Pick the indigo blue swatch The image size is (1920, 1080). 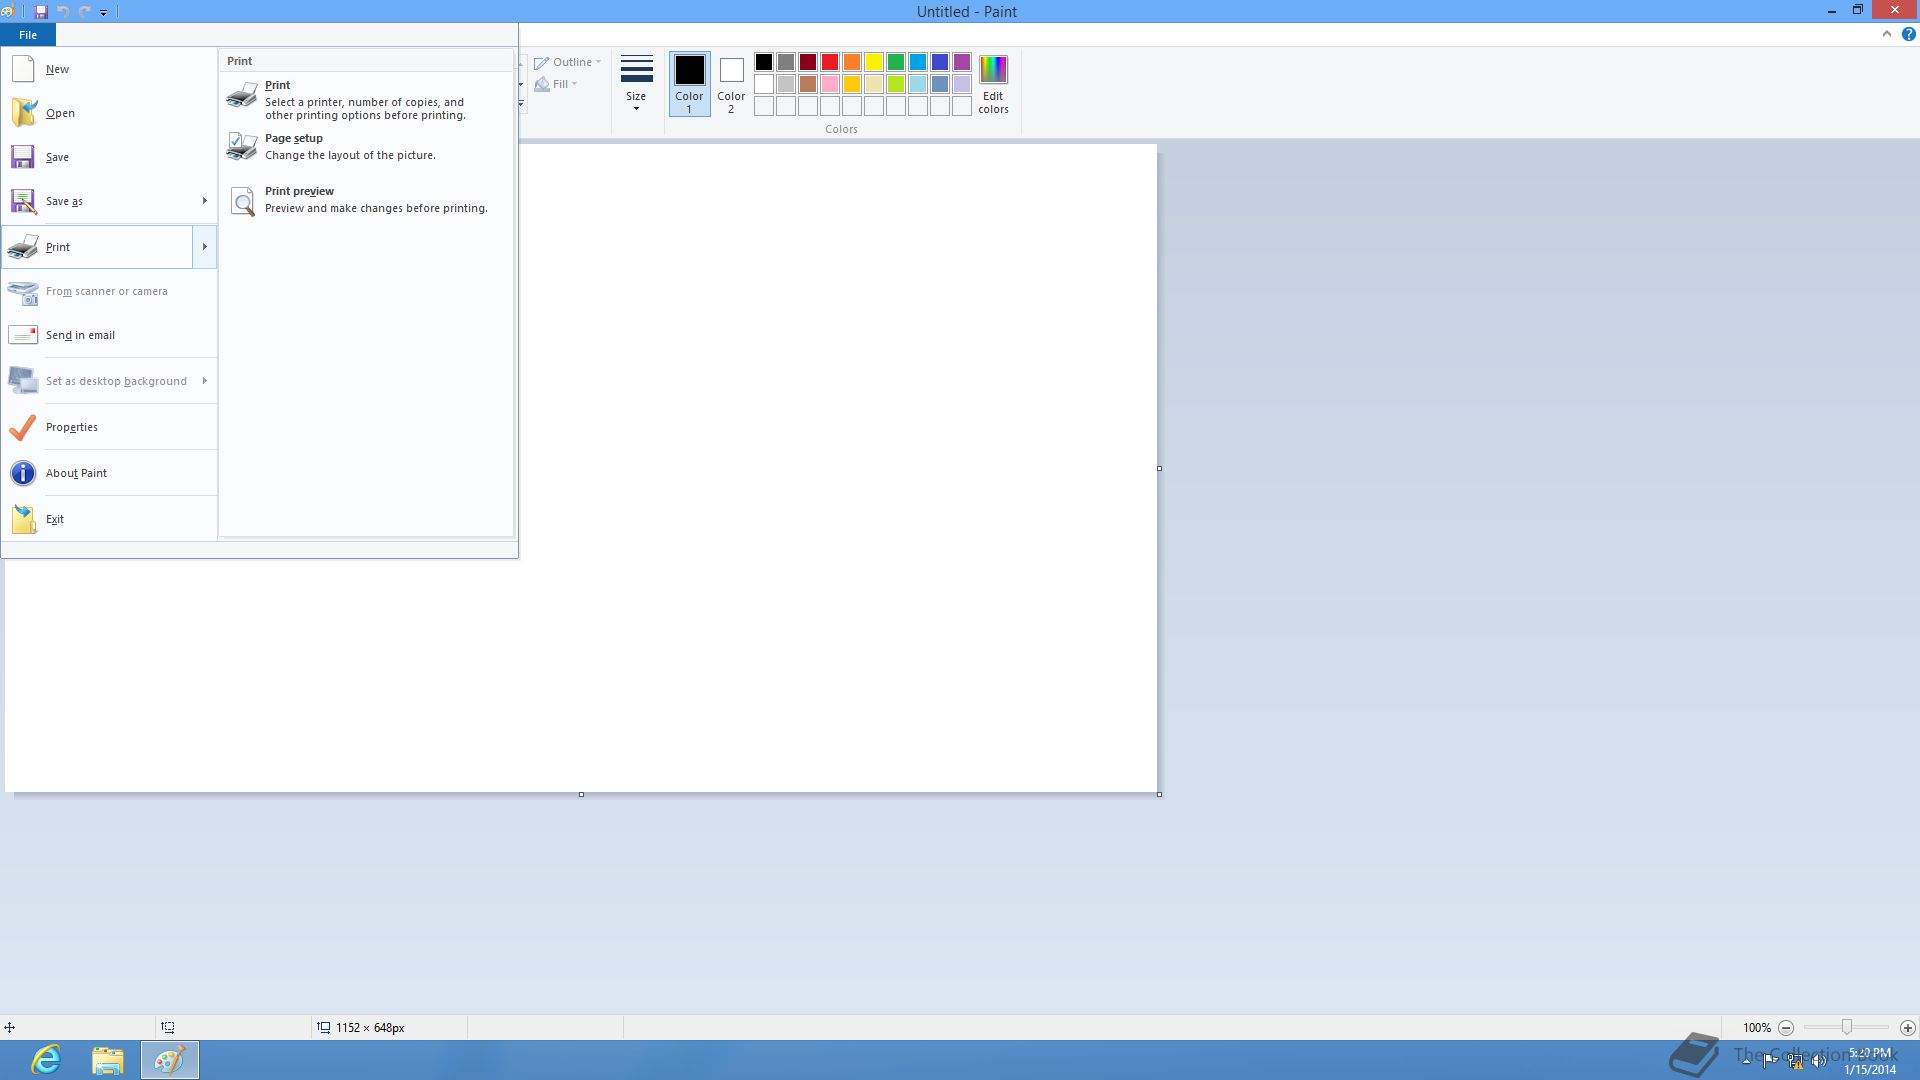[940, 62]
